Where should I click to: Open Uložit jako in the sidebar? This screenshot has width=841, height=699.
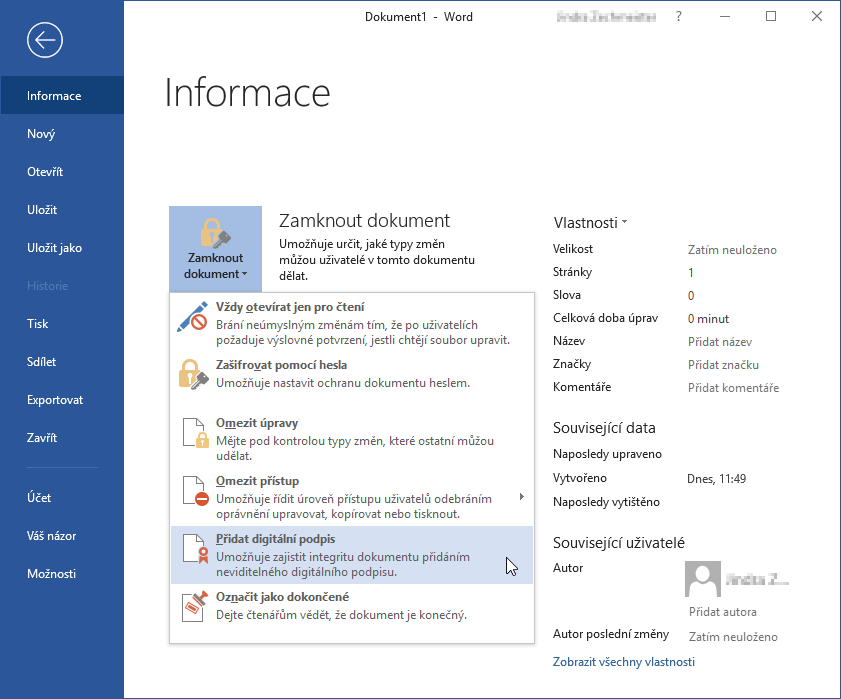[x=62, y=248]
